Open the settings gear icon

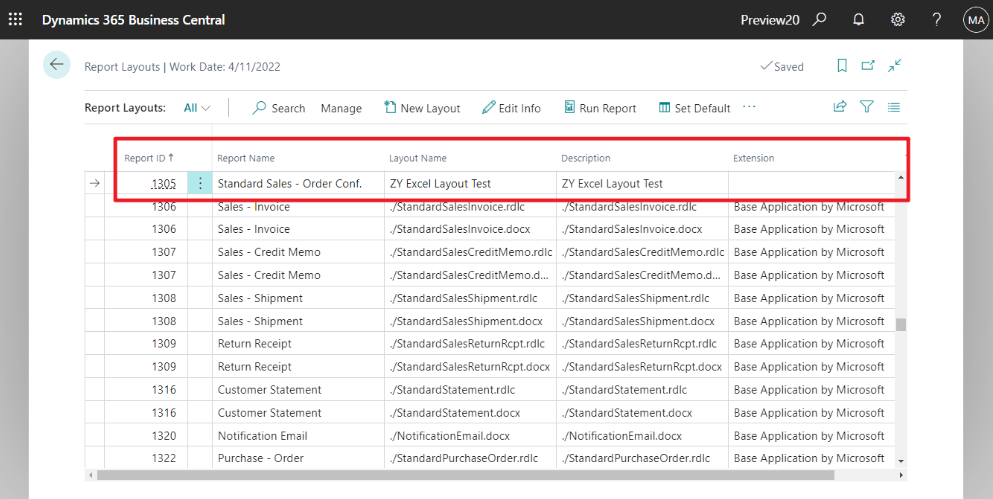click(x=897, y=20)
